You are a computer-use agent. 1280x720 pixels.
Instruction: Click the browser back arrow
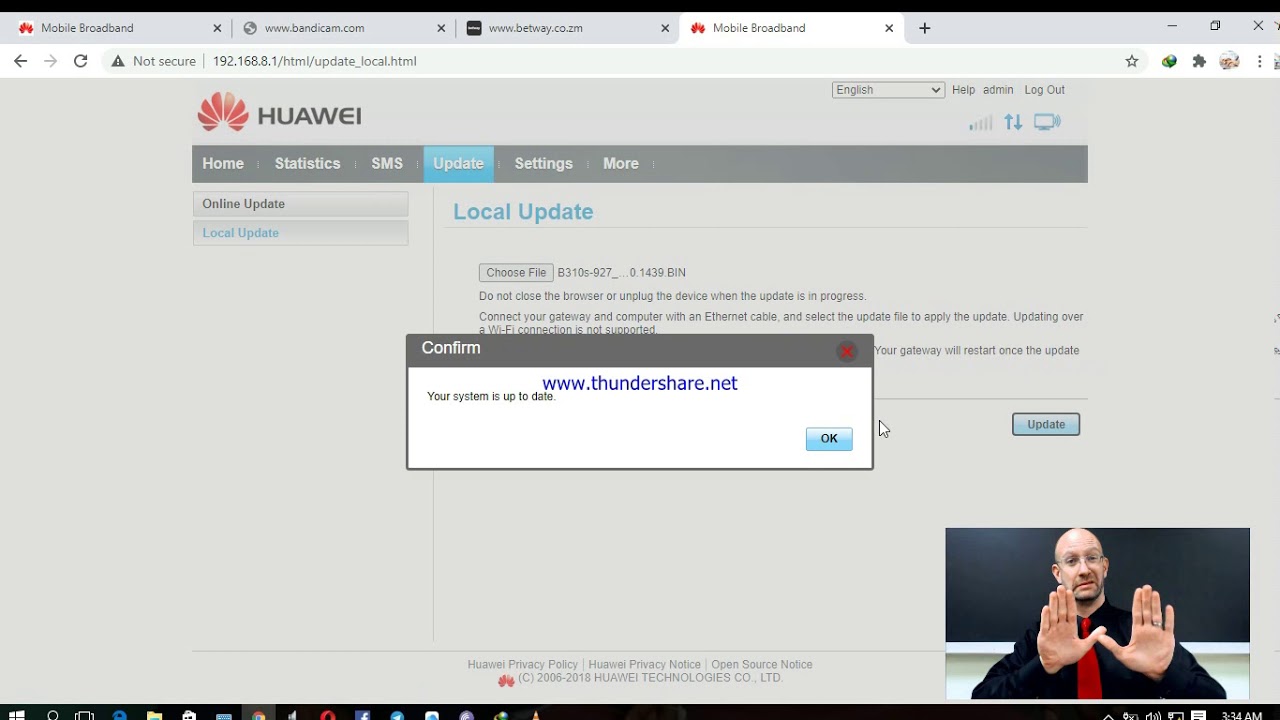coord(21,61)
